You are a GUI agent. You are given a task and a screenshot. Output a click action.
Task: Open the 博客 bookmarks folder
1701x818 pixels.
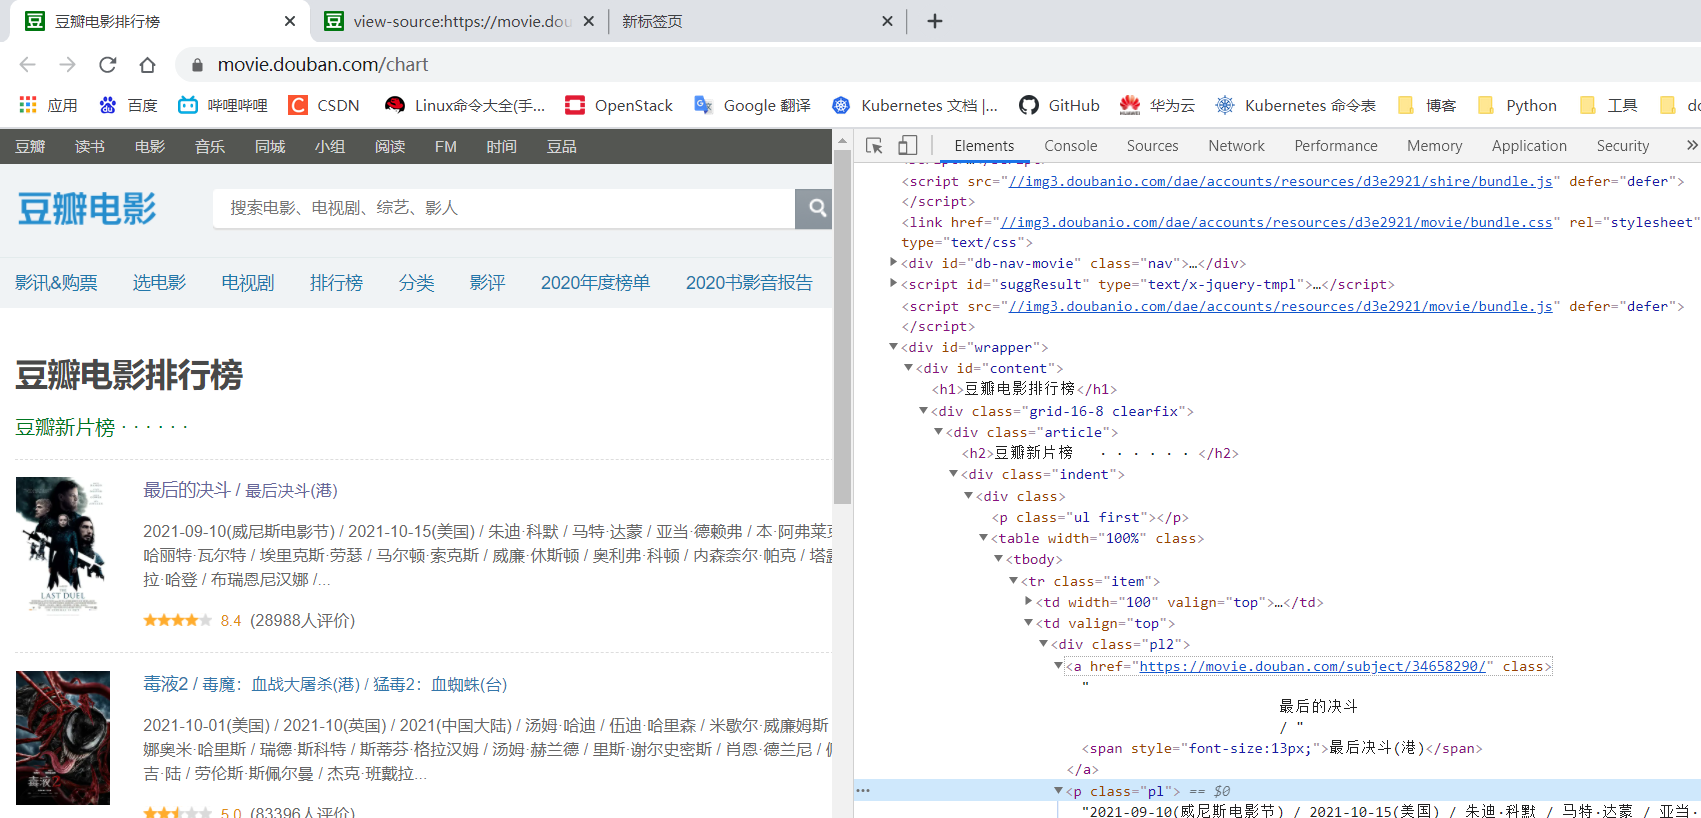pyautogui.click(x=1426, y=105)
